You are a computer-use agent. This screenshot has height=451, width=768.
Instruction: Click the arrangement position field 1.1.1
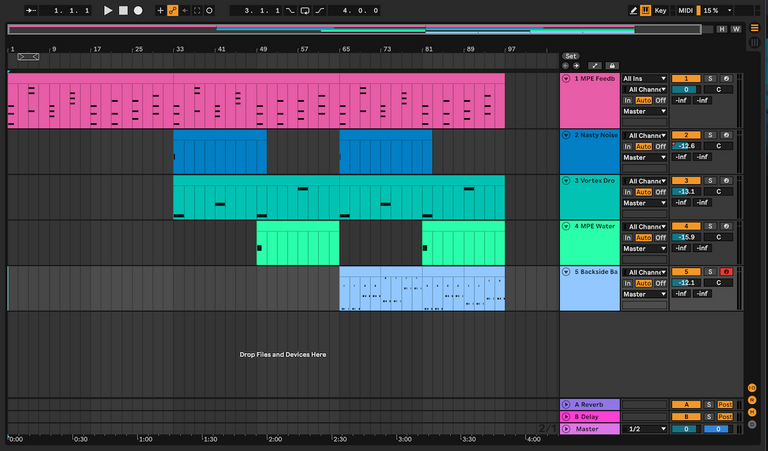point(65,10)
